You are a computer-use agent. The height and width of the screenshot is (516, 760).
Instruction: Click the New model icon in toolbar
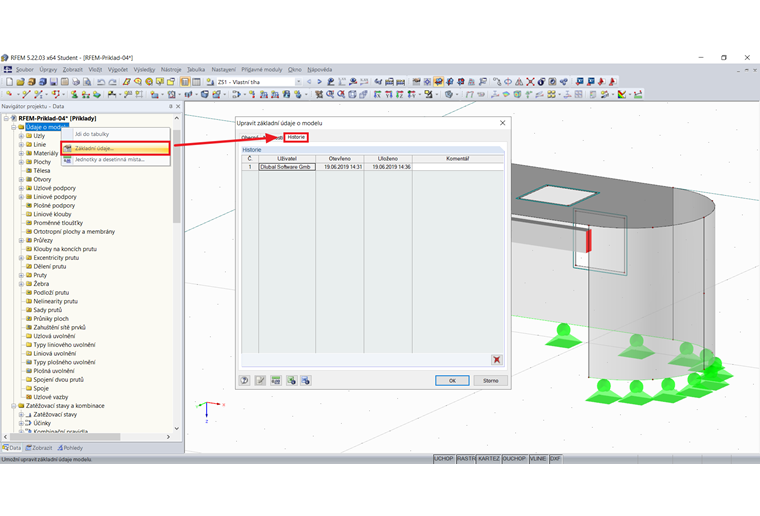click(x=9, y=82)
